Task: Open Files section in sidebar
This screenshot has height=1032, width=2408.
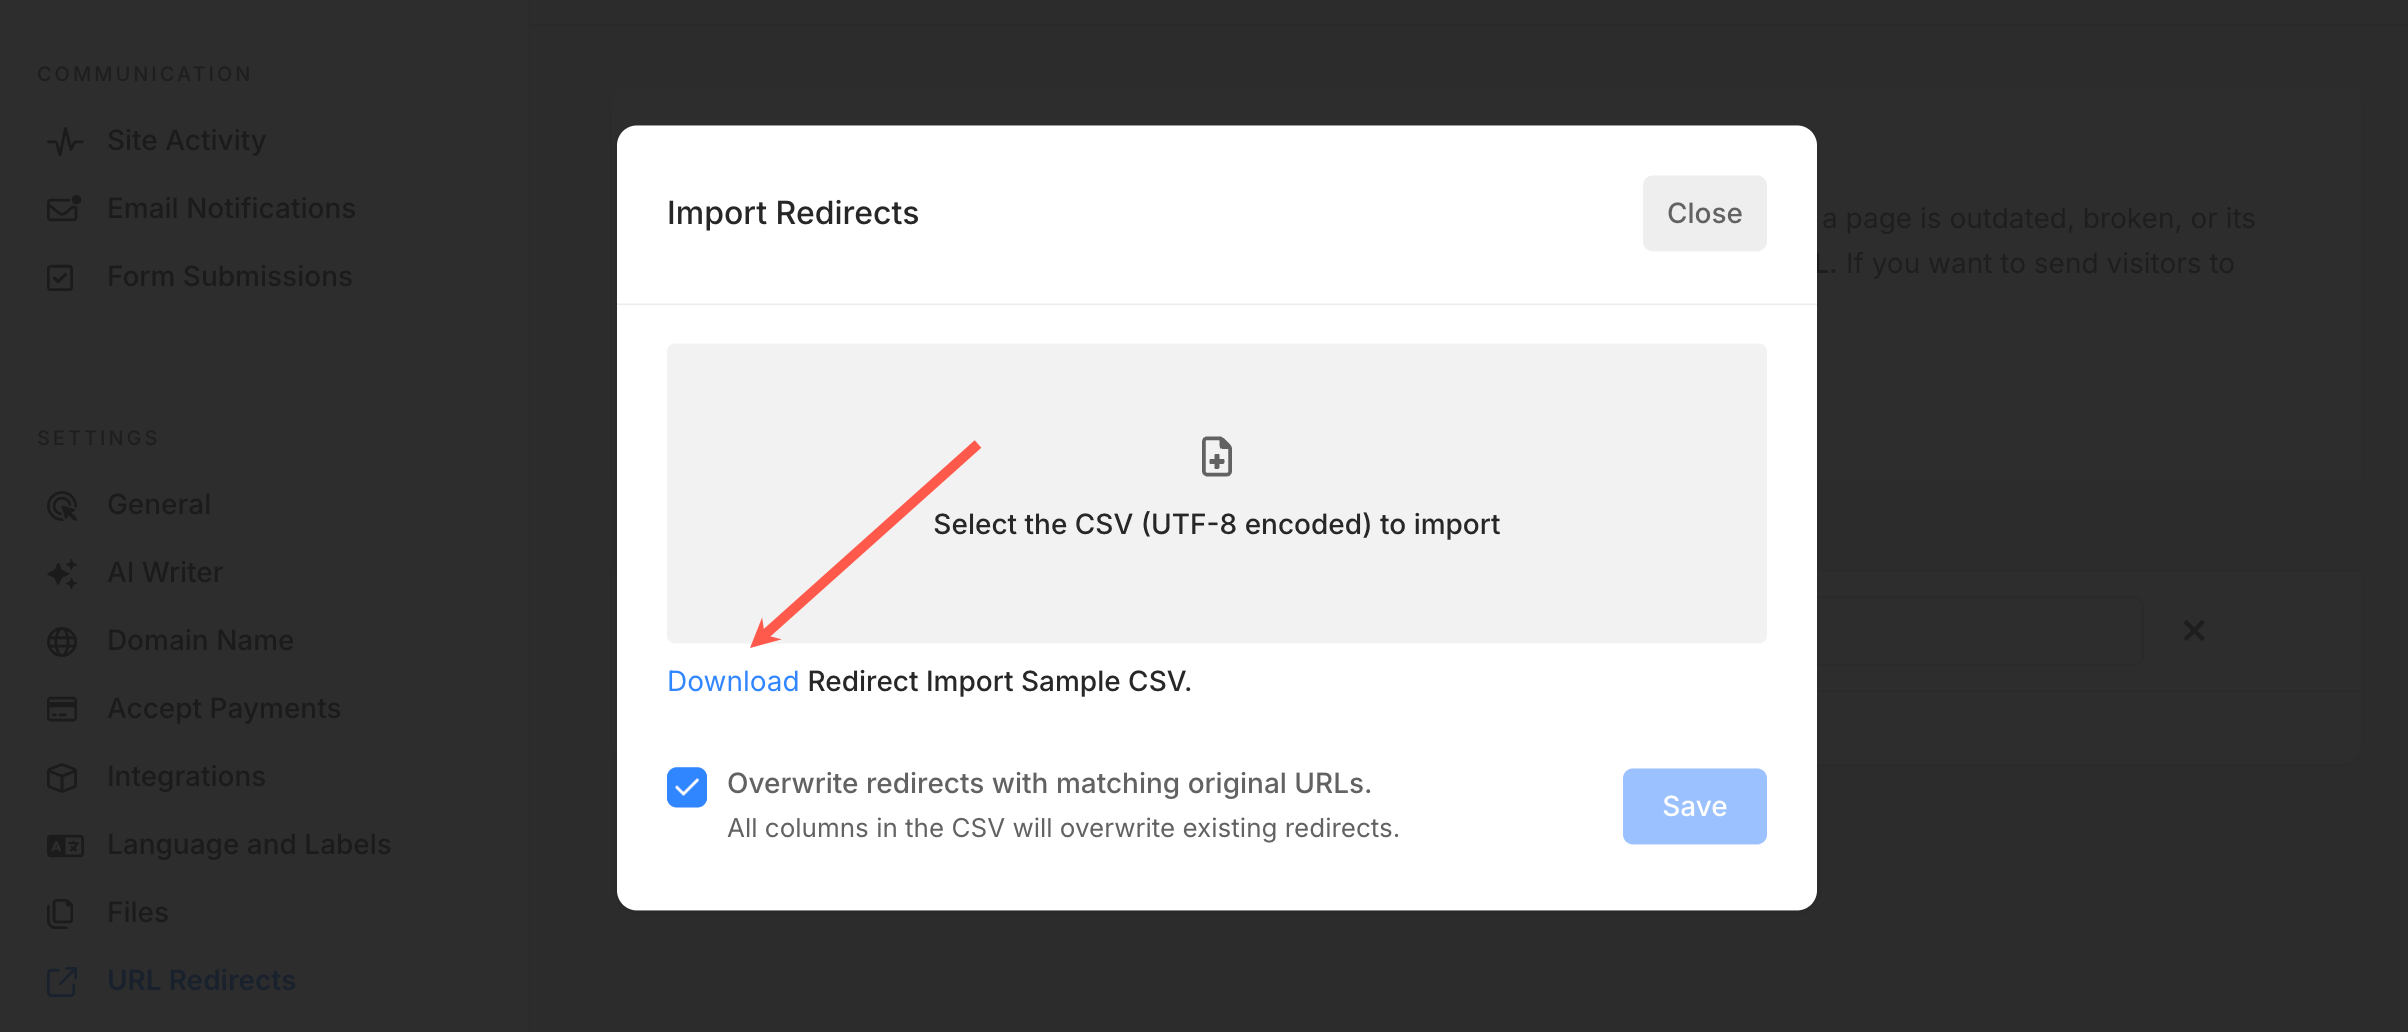Action: point(137,912)
